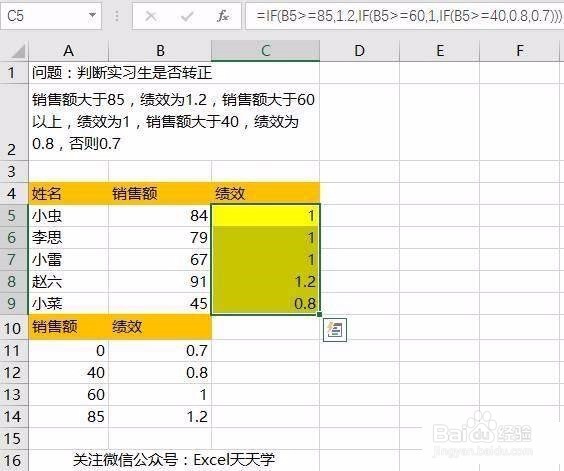Select row 14 header
The height and width of the screenshot is (471, 564).
tap(14, 417)
